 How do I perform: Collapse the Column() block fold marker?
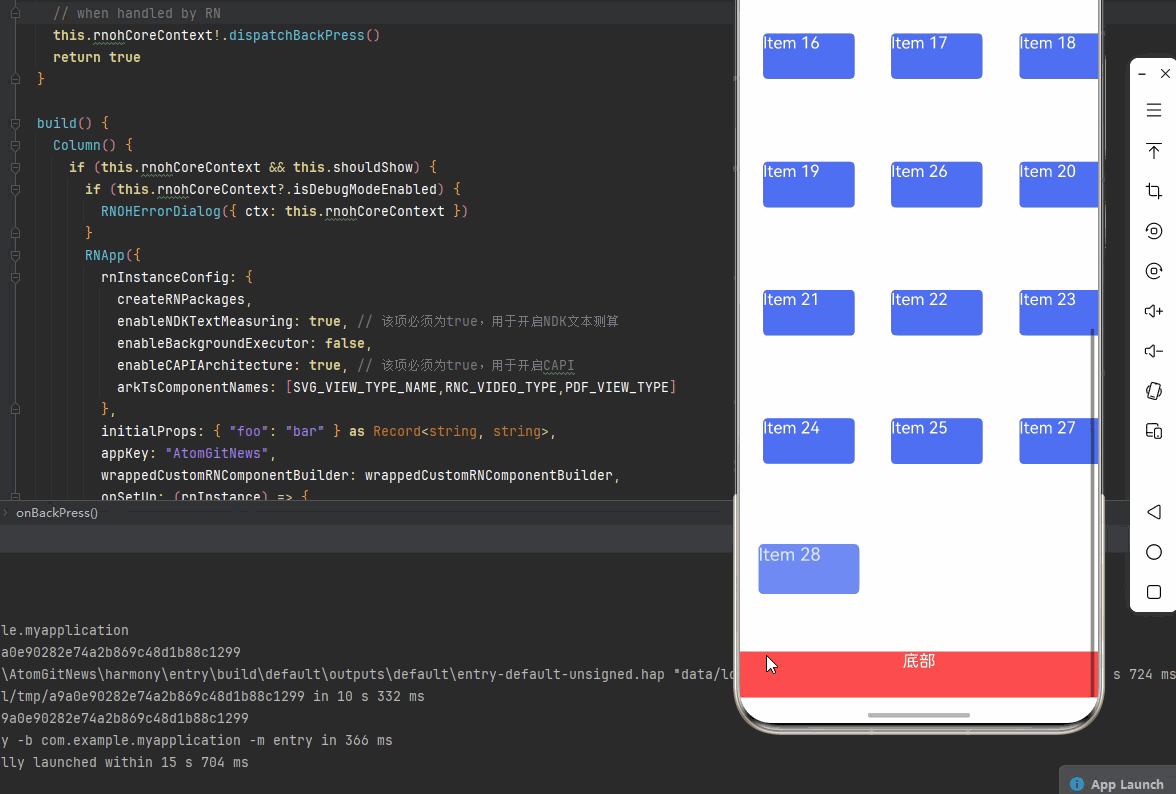(15, 145)
